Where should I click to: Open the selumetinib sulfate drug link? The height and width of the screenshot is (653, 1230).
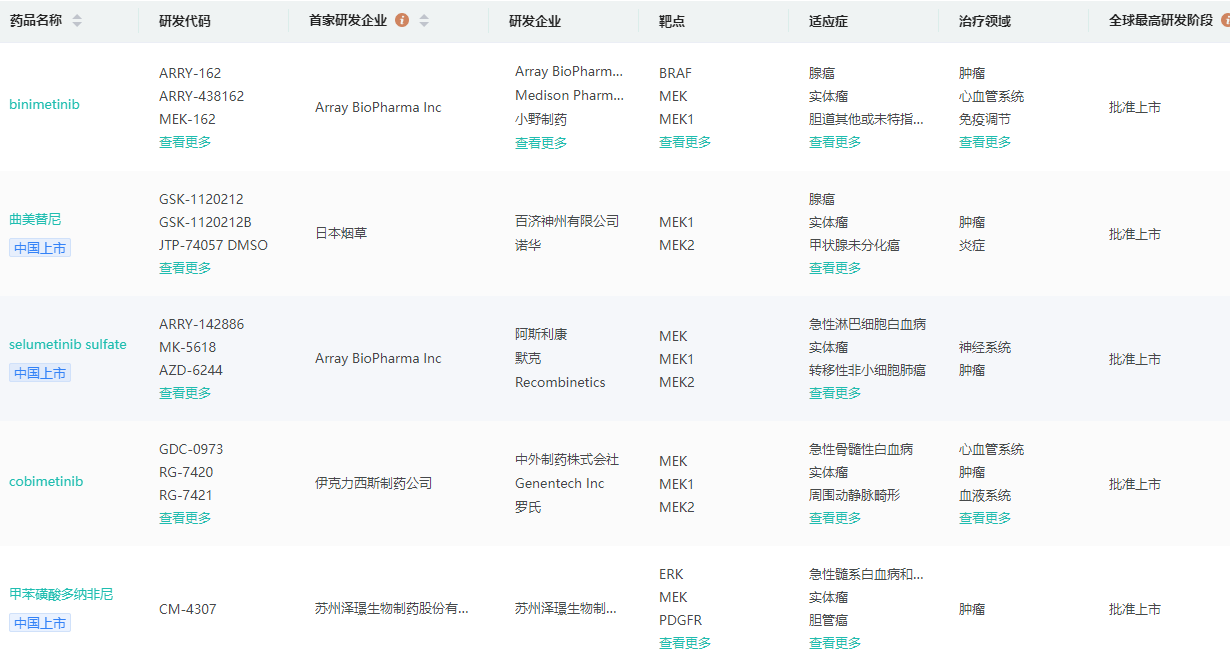point(68,345)
